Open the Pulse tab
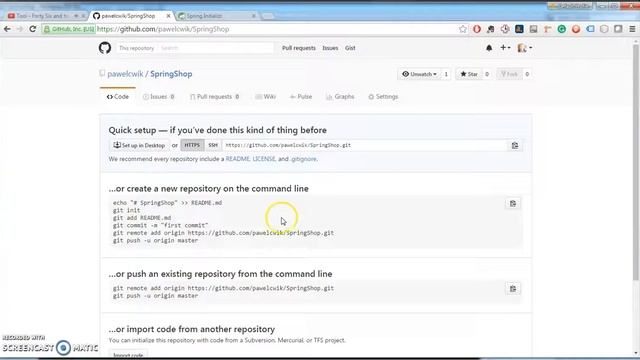 coord(301,97)
